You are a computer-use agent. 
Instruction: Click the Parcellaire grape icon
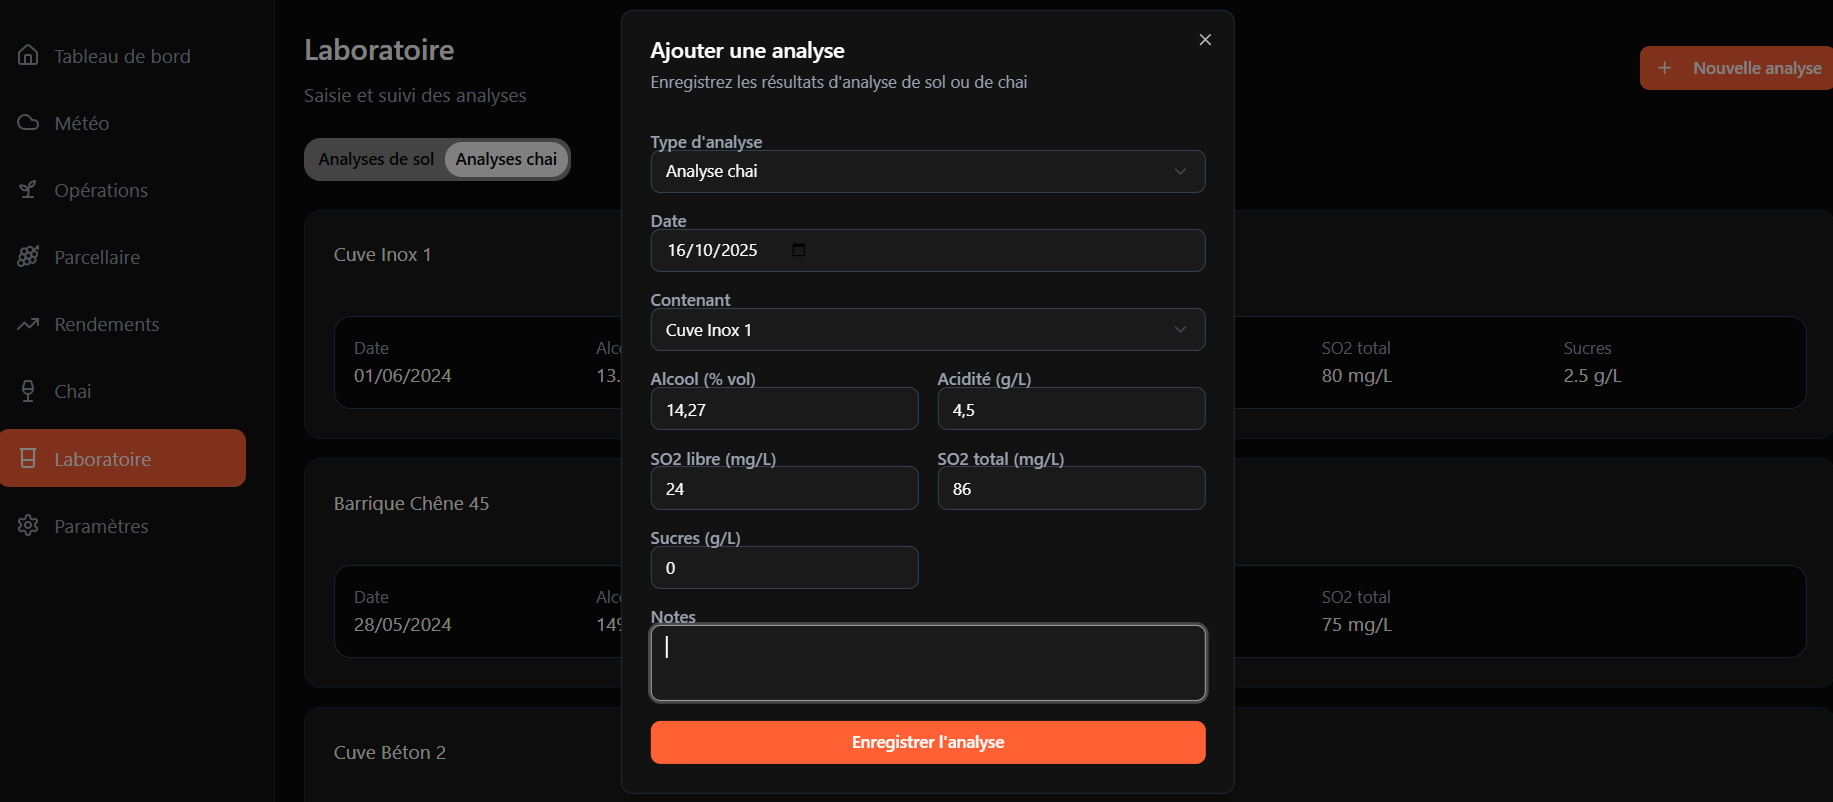(x=28, y=256)
